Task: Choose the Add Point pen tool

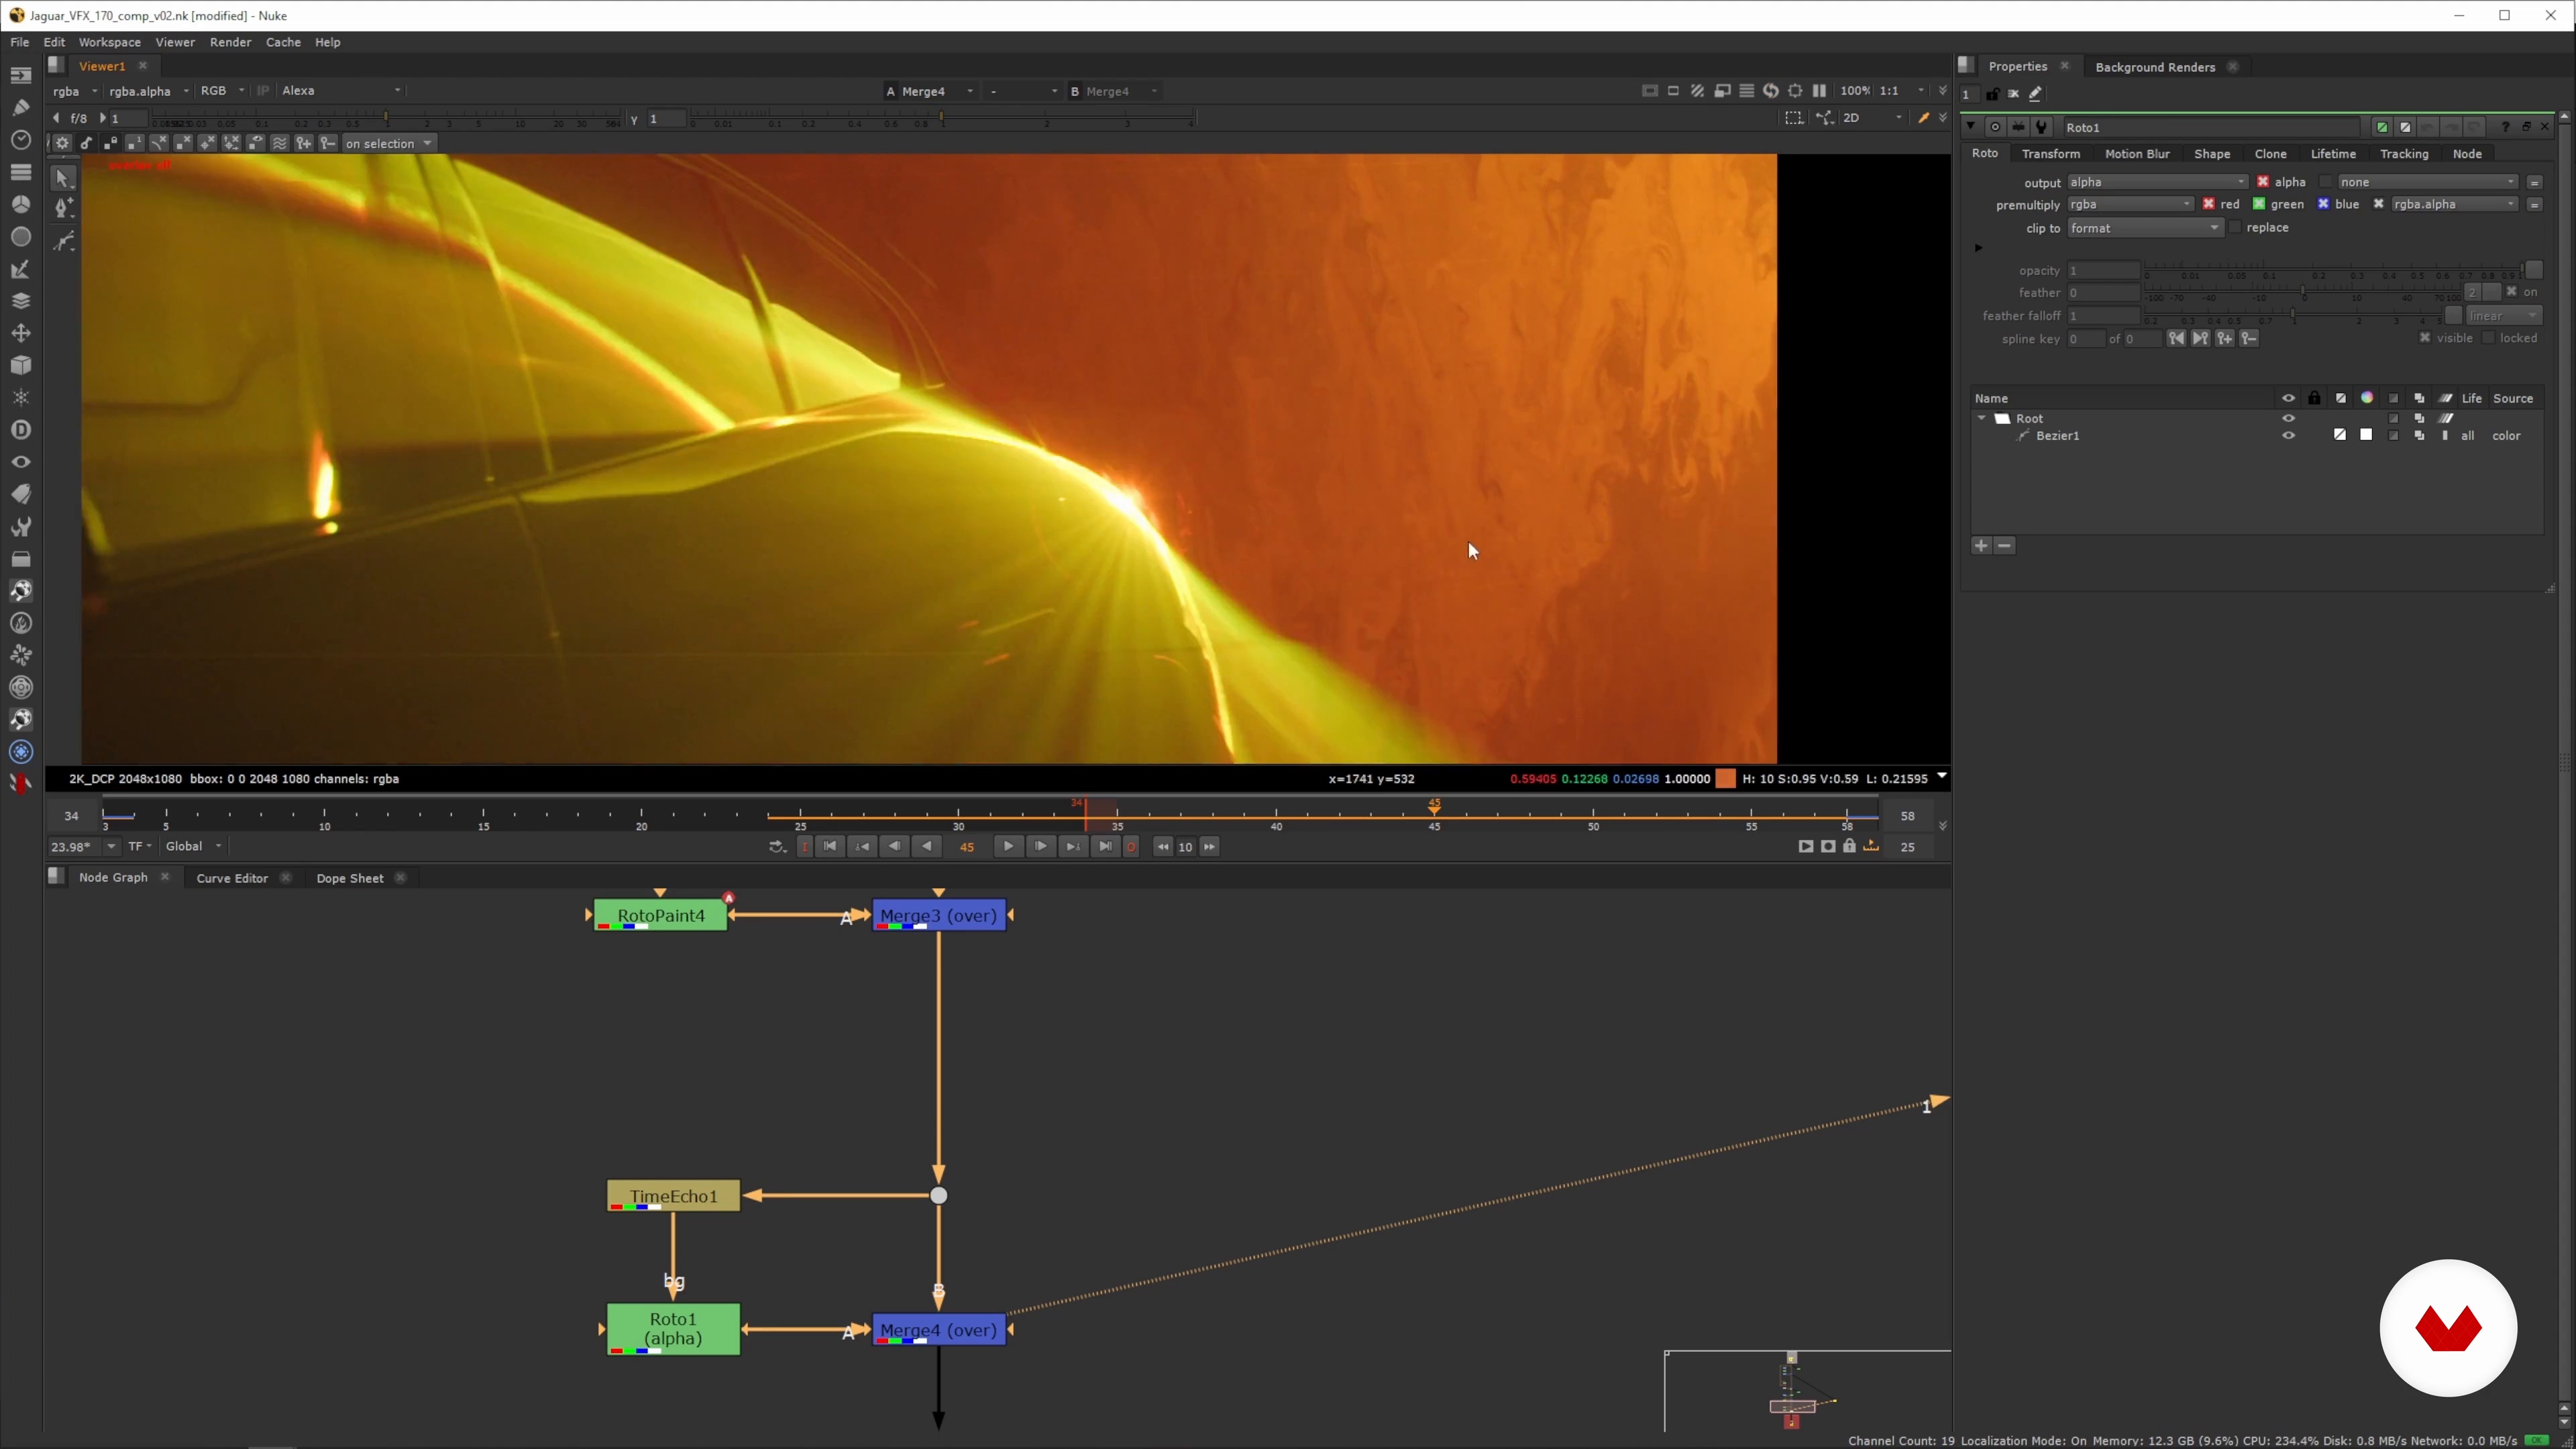Action: [x=63, y=208]
